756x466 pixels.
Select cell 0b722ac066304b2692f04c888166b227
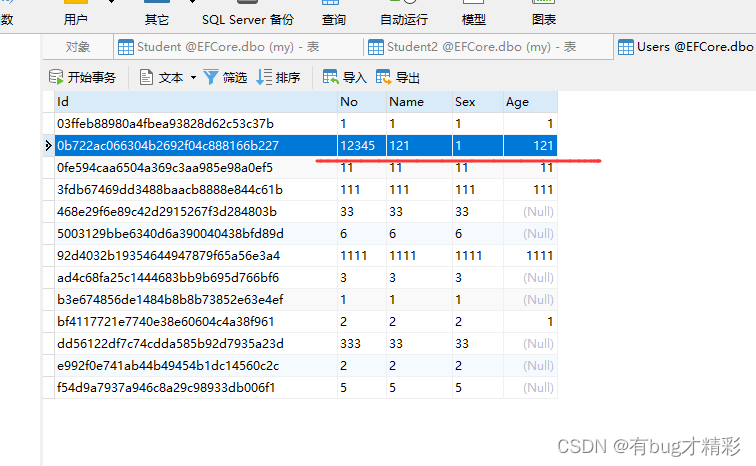coord(196,146)
